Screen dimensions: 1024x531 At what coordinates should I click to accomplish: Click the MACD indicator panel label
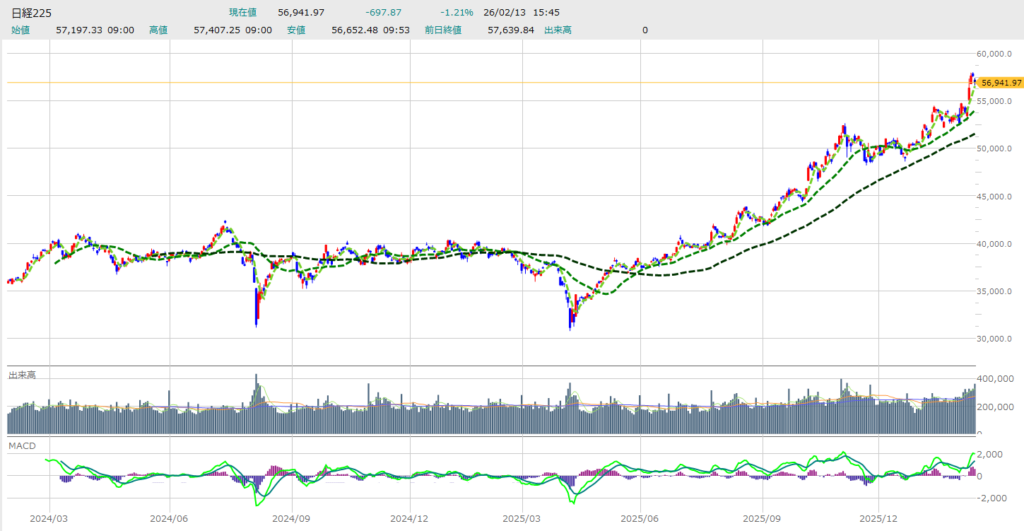pyautogui.click(x=21, y=444)
